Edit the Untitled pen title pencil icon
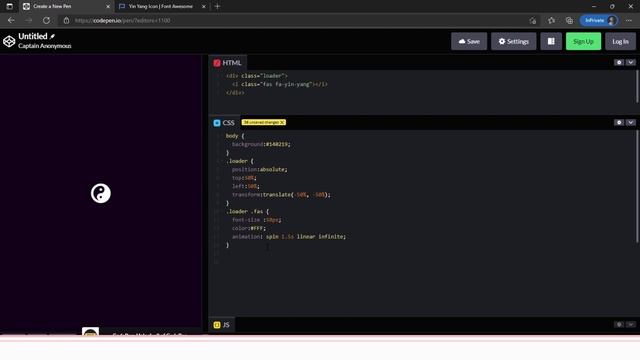 click(53, 36)
